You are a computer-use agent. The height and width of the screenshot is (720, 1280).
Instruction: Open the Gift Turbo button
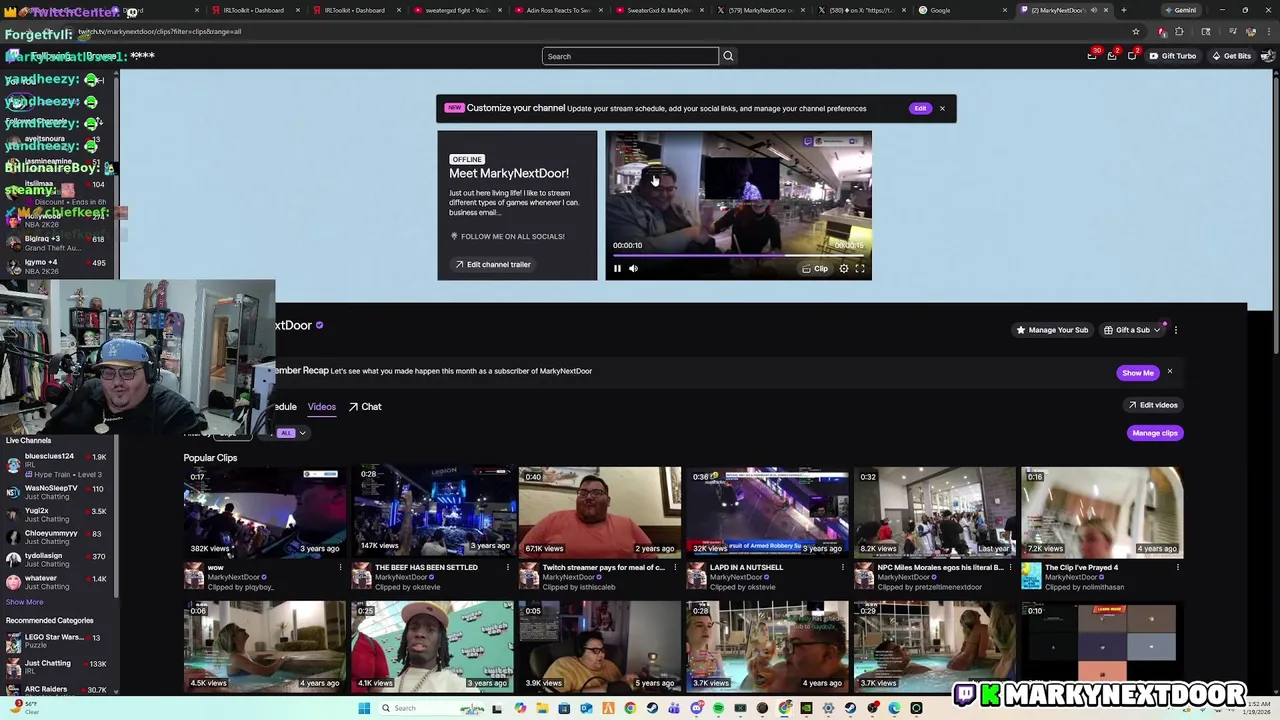pyautogui.click(x=1172, y=56)
